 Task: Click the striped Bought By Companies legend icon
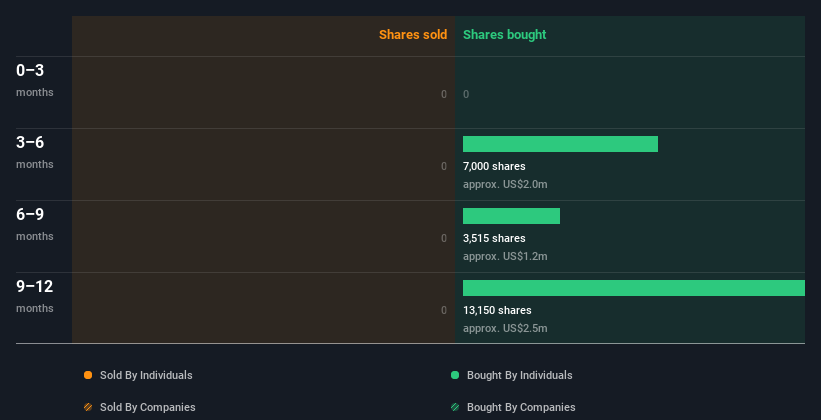455,407
